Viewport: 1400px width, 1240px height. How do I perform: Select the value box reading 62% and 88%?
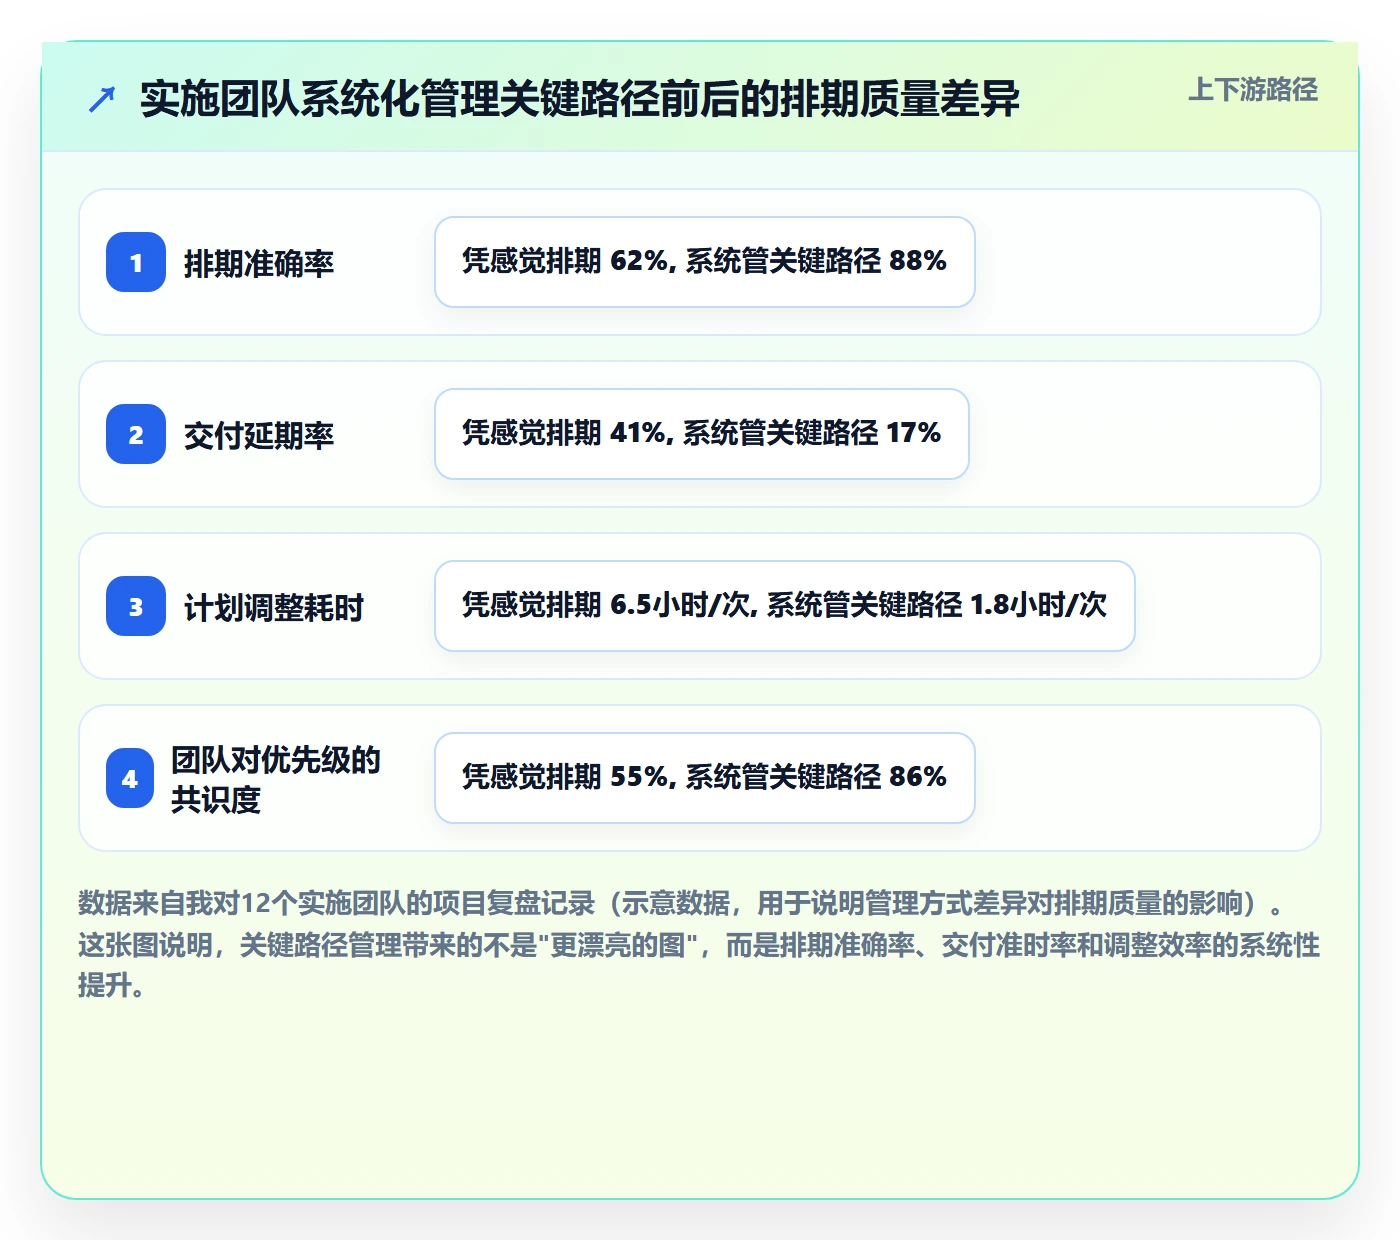[x=705, y=262]
